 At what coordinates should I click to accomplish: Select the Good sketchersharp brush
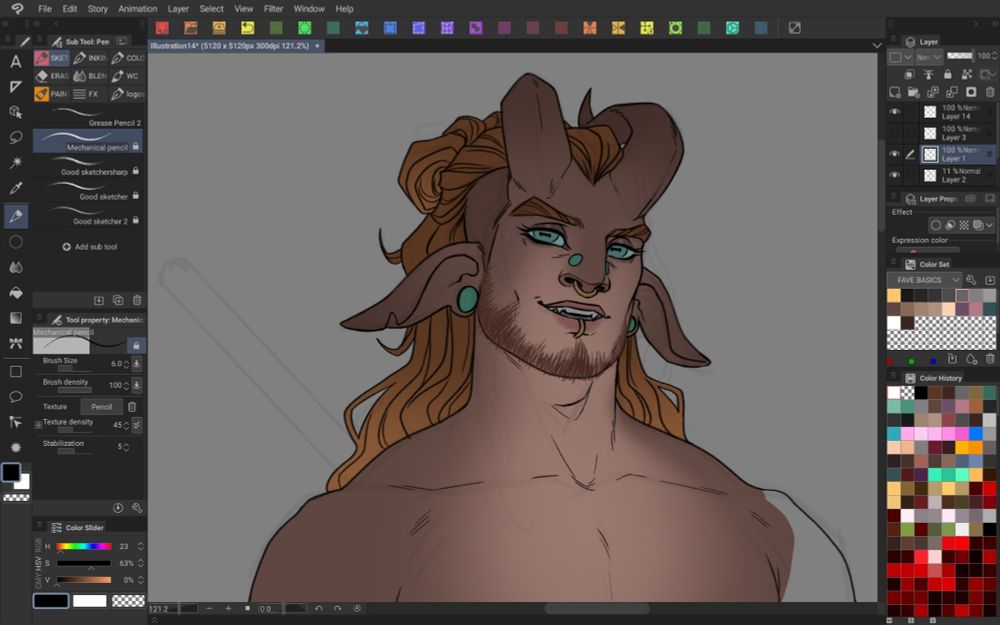pyautogui.click(x=88, y=166)
